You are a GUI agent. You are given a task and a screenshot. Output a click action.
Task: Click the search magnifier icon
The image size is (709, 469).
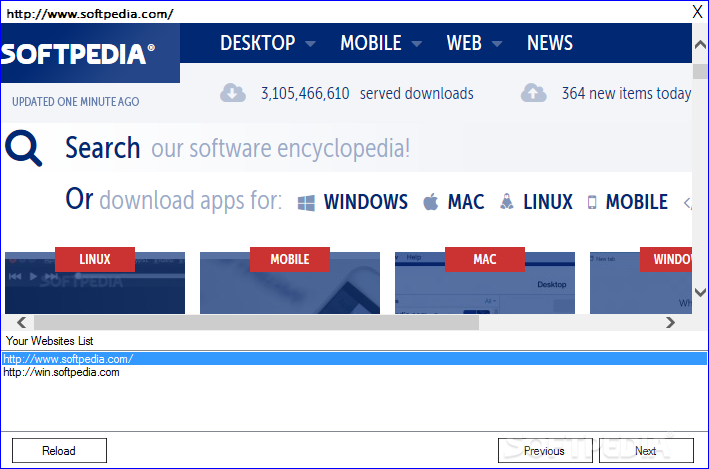24,148
